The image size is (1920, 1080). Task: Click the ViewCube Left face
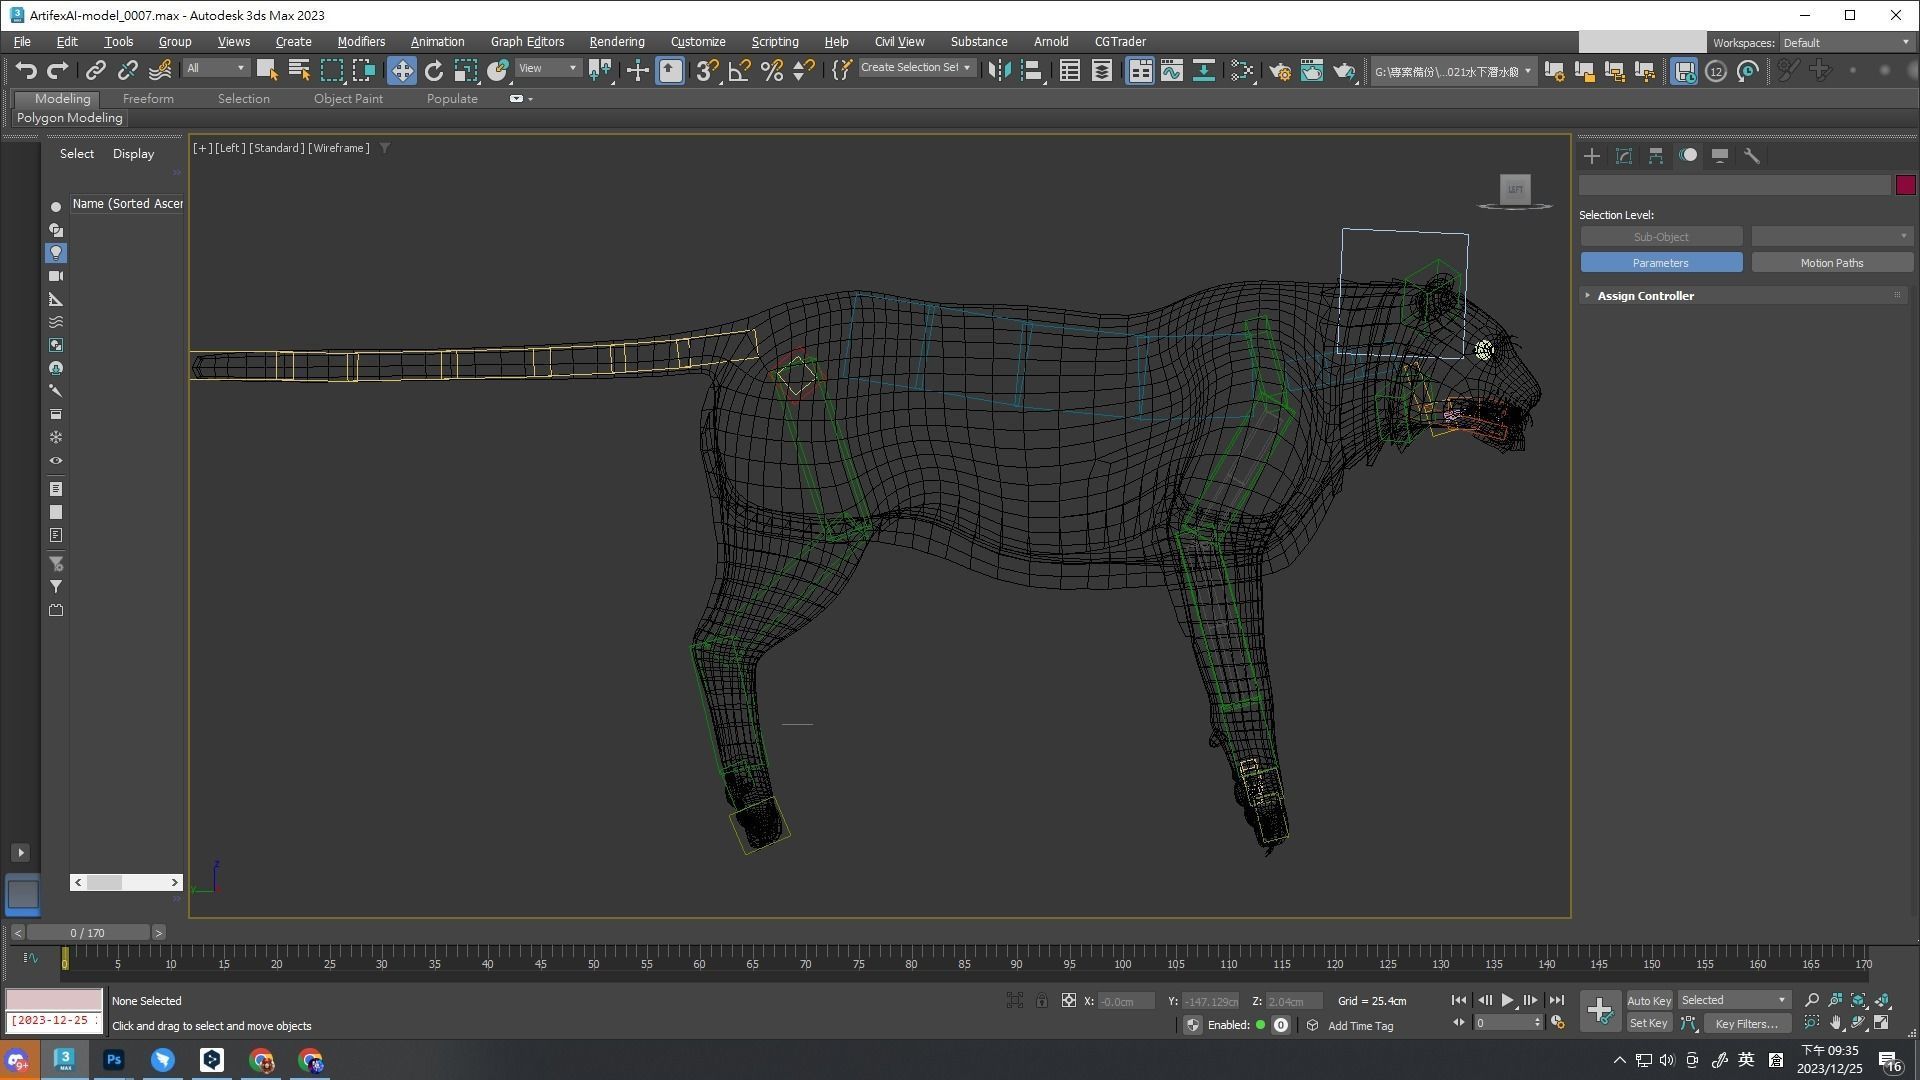click(1515, 189)
